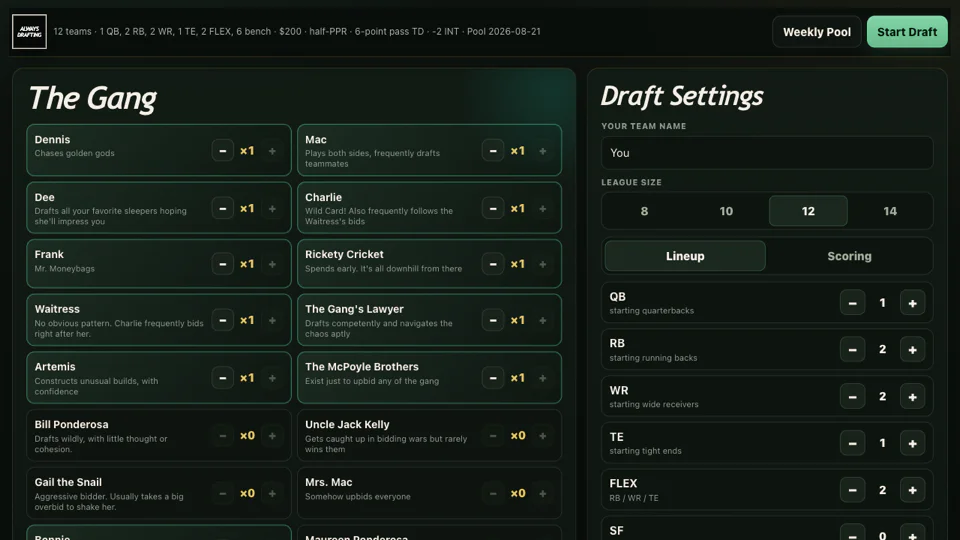Viewport: 960px width, 540px height.
Task: Decrease Charlie bot count
Action: coord(493,209)
